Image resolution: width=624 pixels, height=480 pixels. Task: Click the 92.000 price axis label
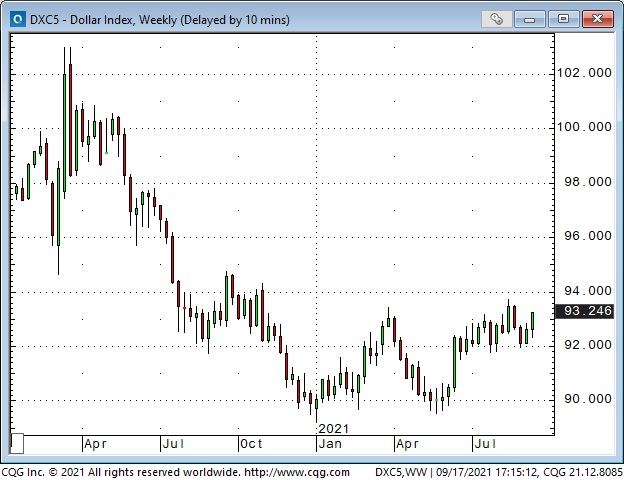tap(588, 345)
